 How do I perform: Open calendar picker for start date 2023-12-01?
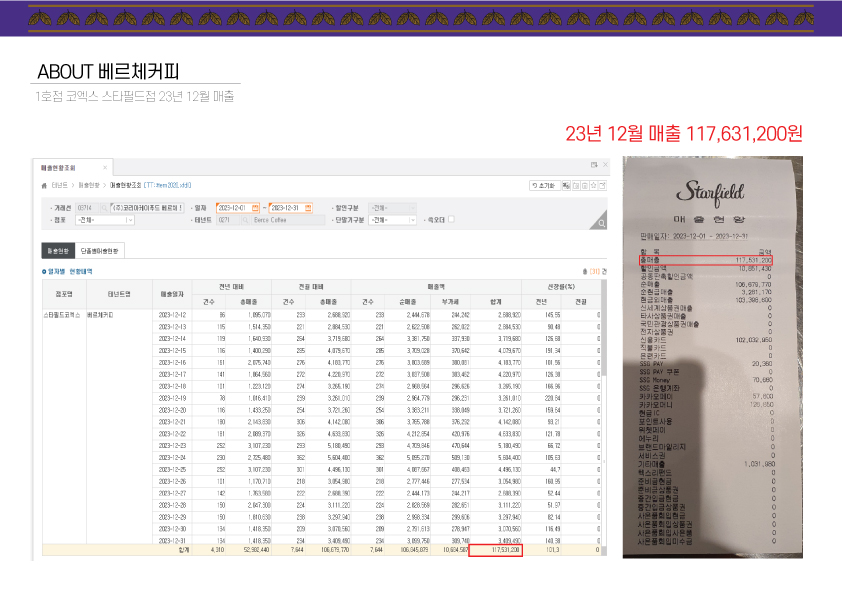click(x=258, y=207)
